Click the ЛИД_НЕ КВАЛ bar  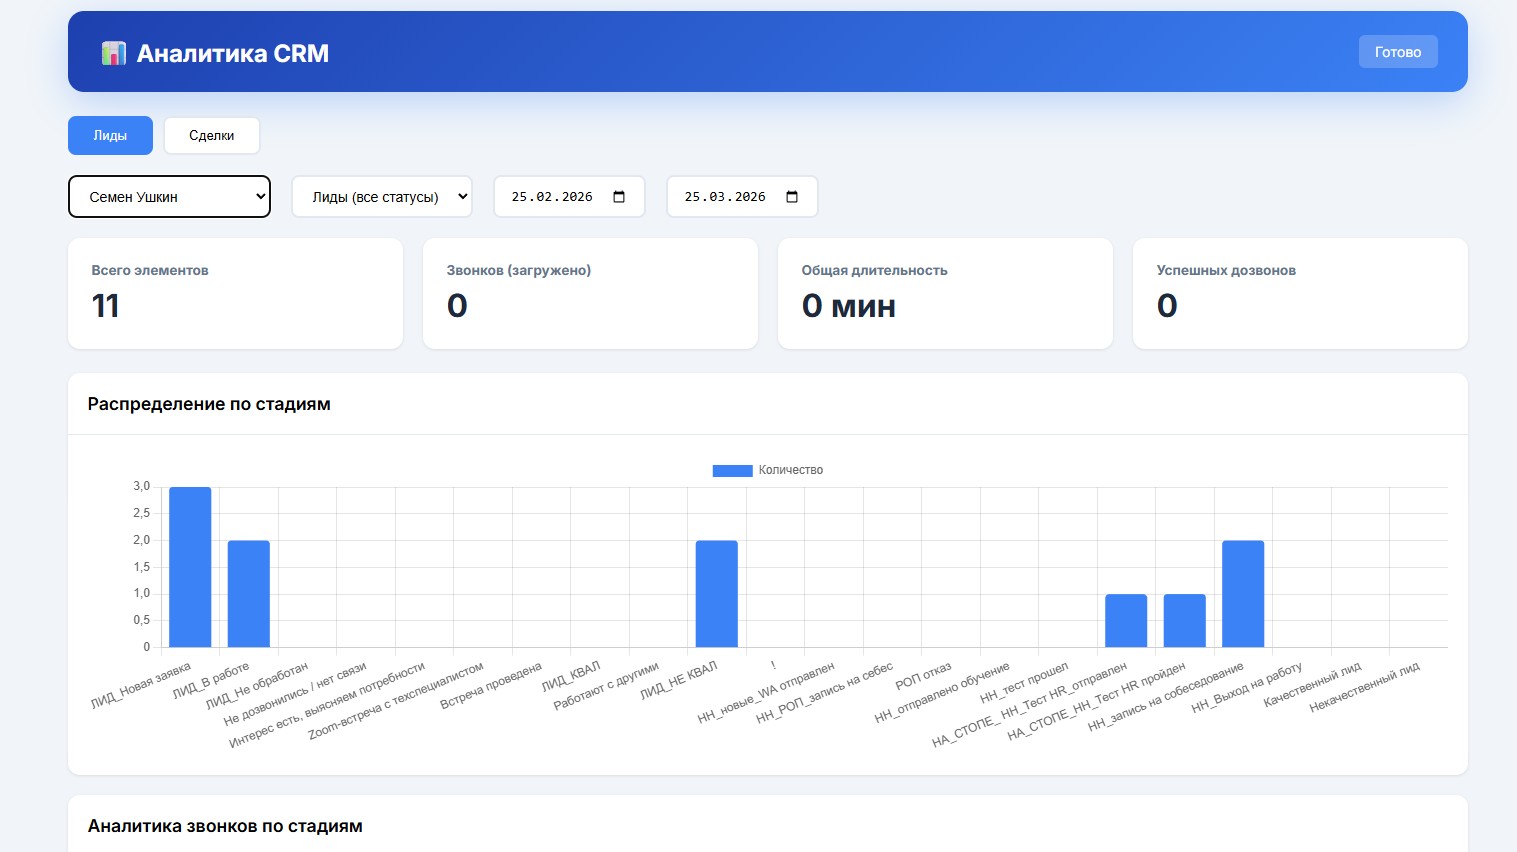point(716,594)
